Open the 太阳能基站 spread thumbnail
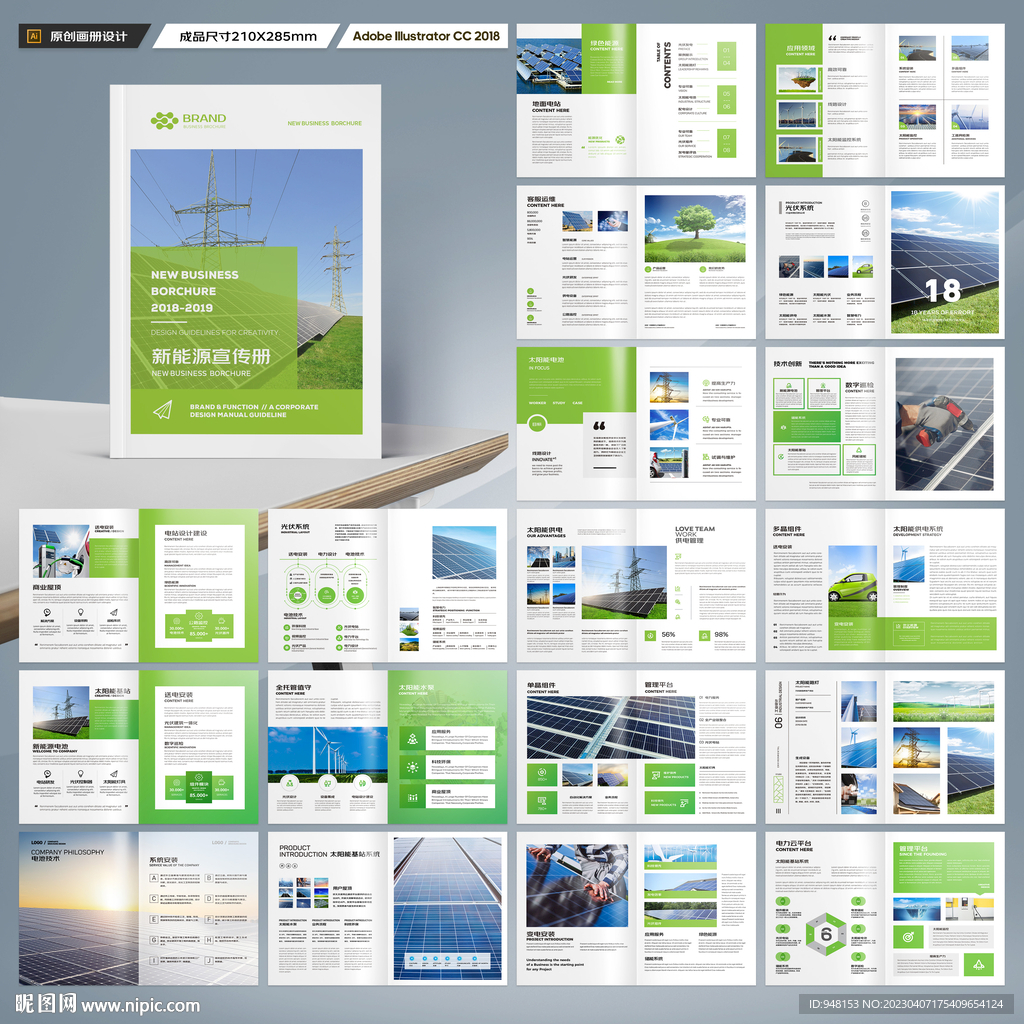The height and width of the screenshot is (1024, 1024). 138,746
